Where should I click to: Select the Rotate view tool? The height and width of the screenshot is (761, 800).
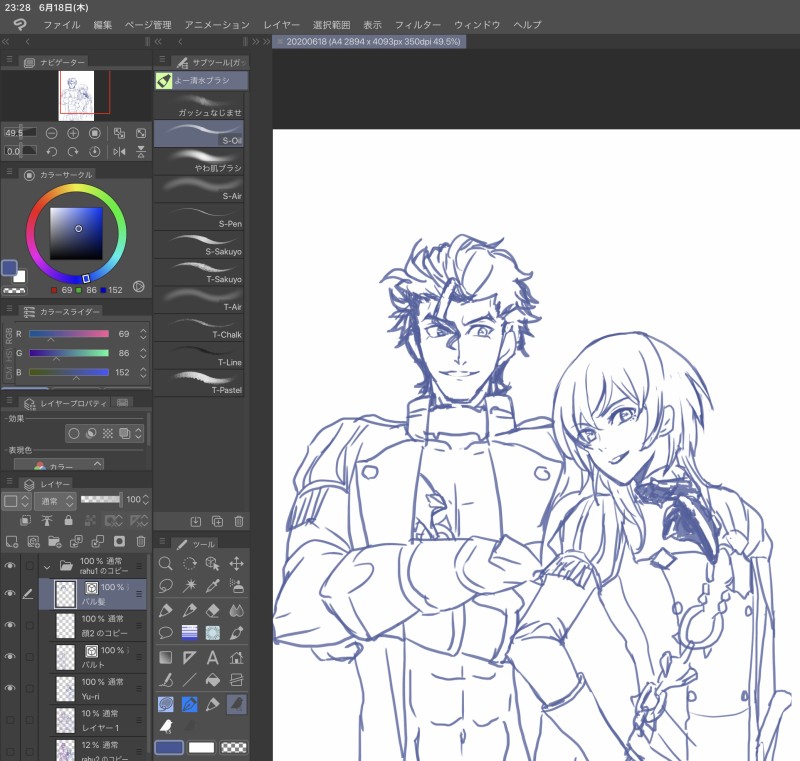[189, 563]
